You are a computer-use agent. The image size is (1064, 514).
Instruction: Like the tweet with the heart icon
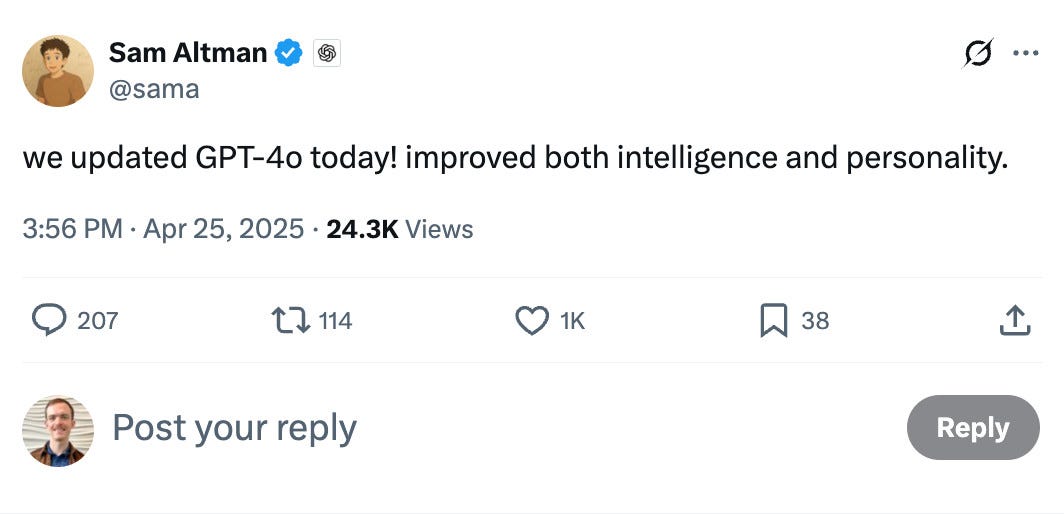tap(532, 320)
